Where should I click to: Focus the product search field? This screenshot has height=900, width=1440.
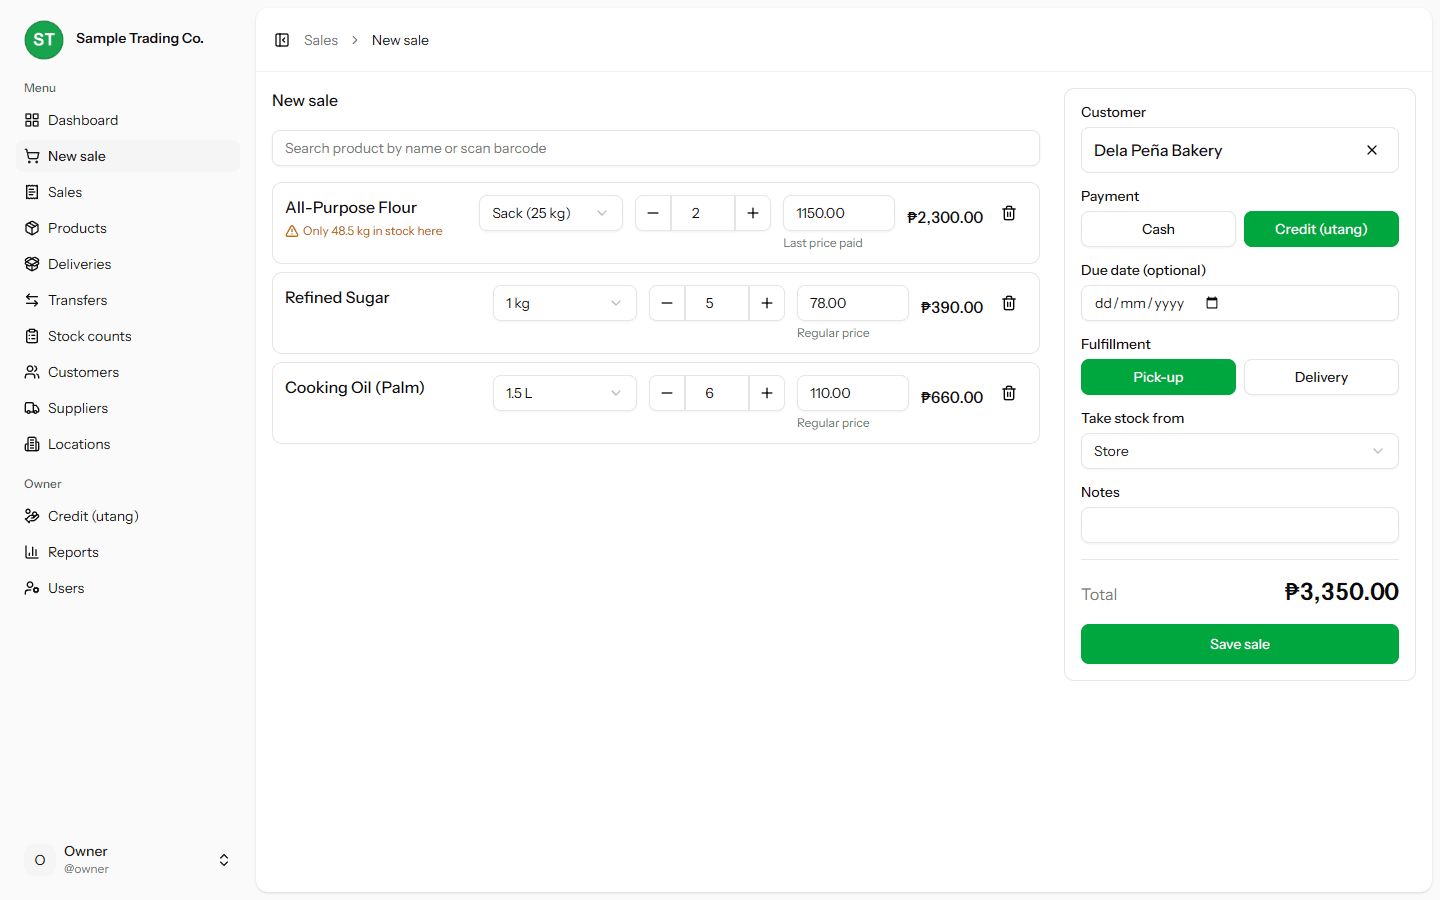656,148
